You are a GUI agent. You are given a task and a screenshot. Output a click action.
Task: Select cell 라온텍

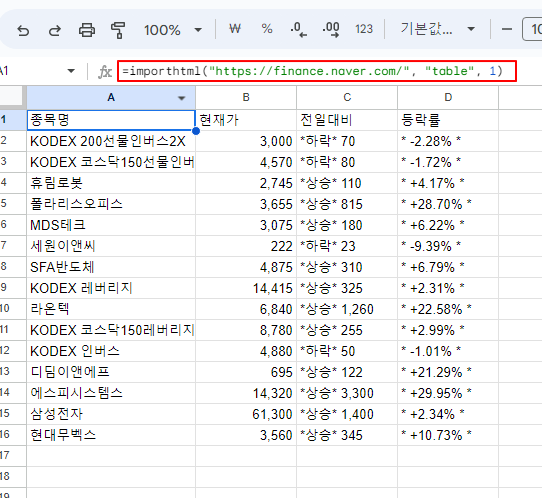(111, 309)
